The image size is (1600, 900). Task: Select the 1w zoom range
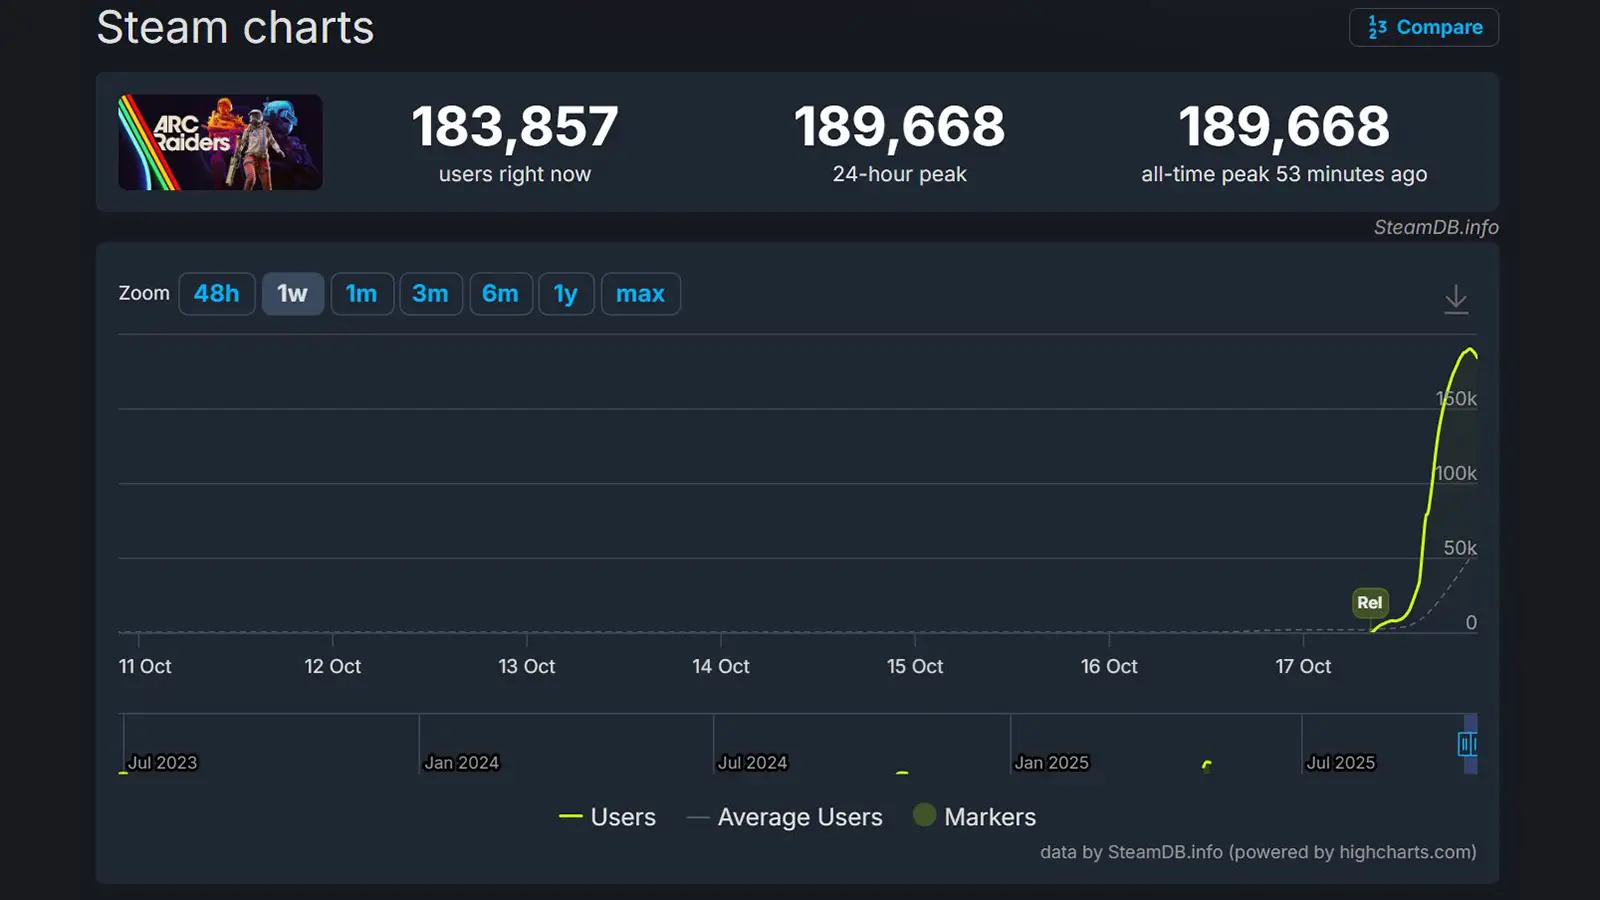[292, 294]
